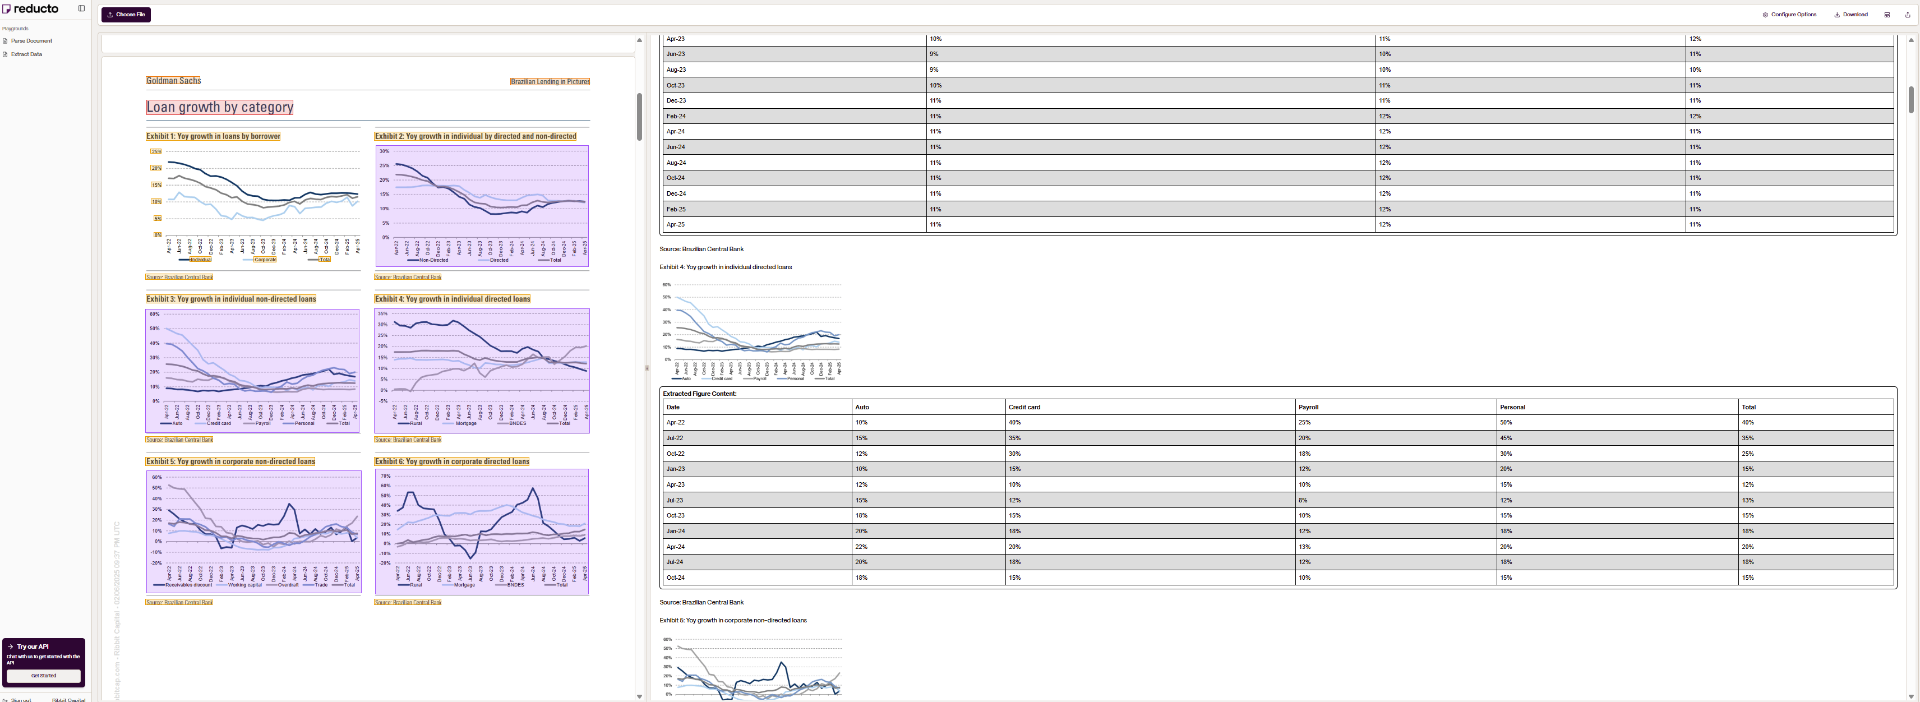Toggle the layout view icon beside Download
Image resolution: width=1920 pixels, height=702 pixels.
tap(1887, 15)
